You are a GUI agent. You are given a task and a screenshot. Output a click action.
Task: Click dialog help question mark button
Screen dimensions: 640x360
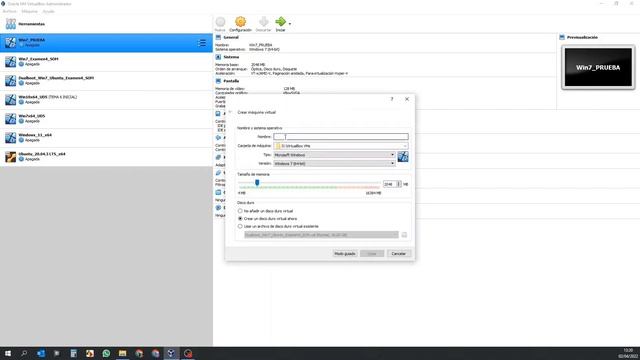pos(392,99)
